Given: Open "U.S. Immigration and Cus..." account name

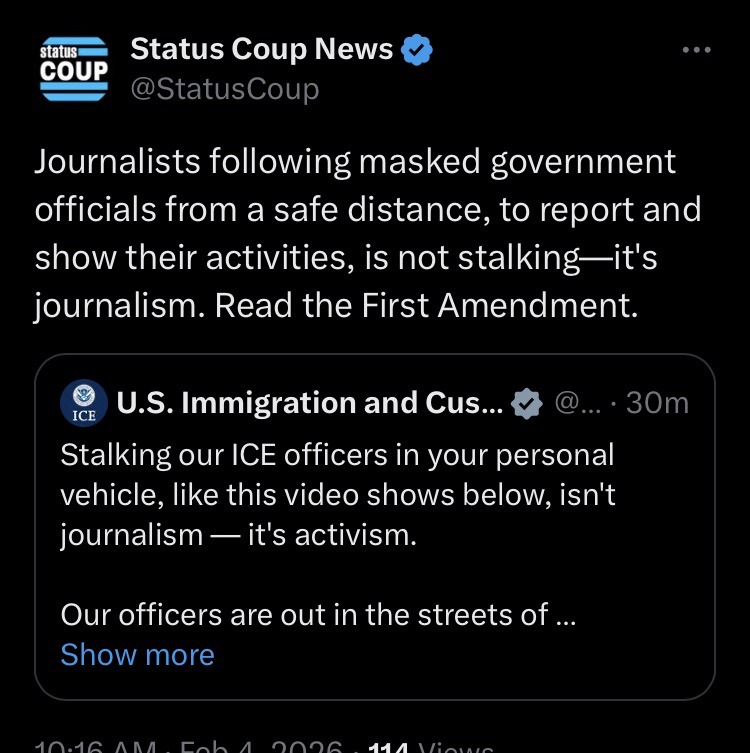Looking at the screenshot, I should pyautogui.click(x=310, y=402).
